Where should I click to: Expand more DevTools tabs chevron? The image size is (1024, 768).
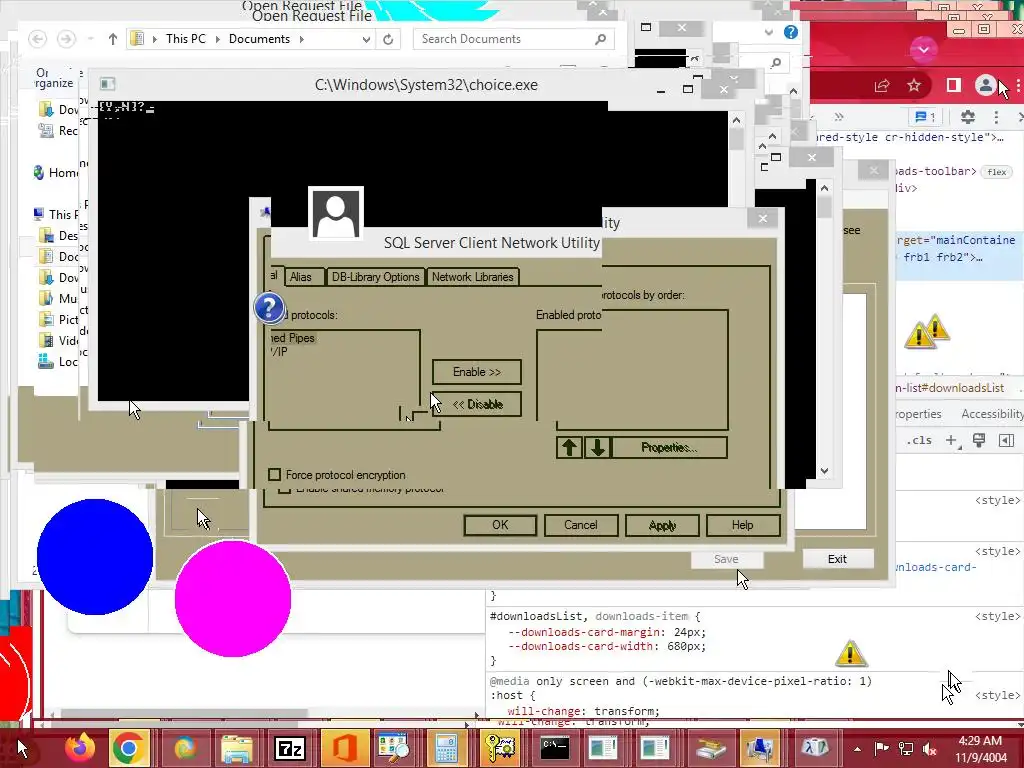pos(839,117)
